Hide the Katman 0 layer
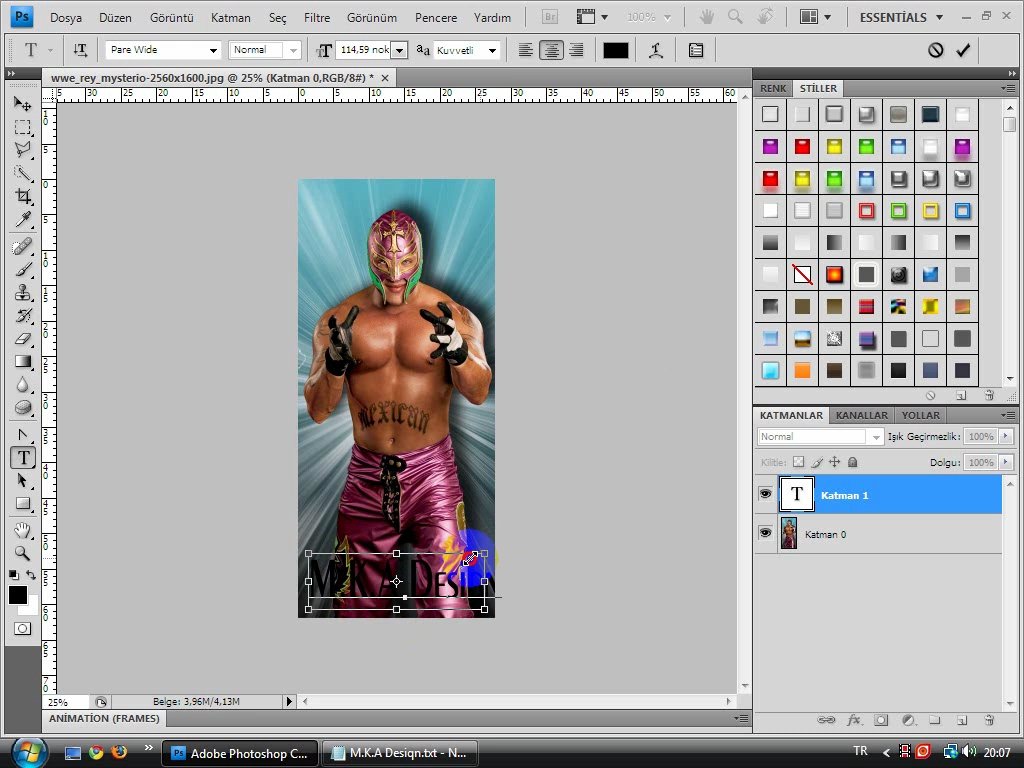This screenshot has height=768, width=1024. (765, 533)
